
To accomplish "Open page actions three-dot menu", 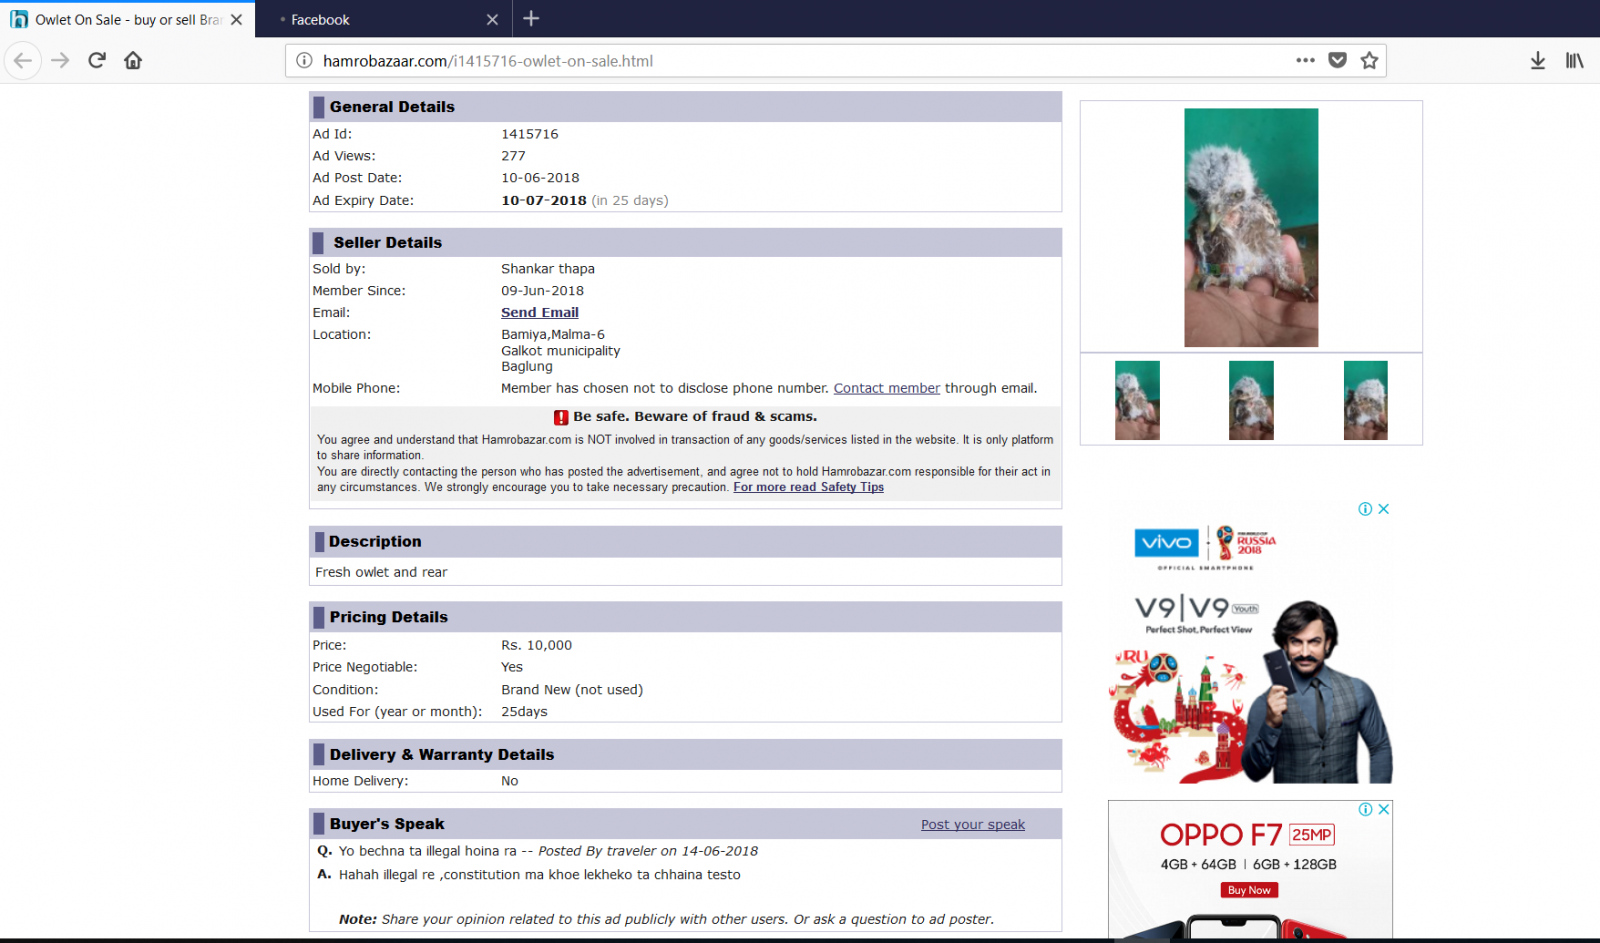I will tap(1305, 60).
